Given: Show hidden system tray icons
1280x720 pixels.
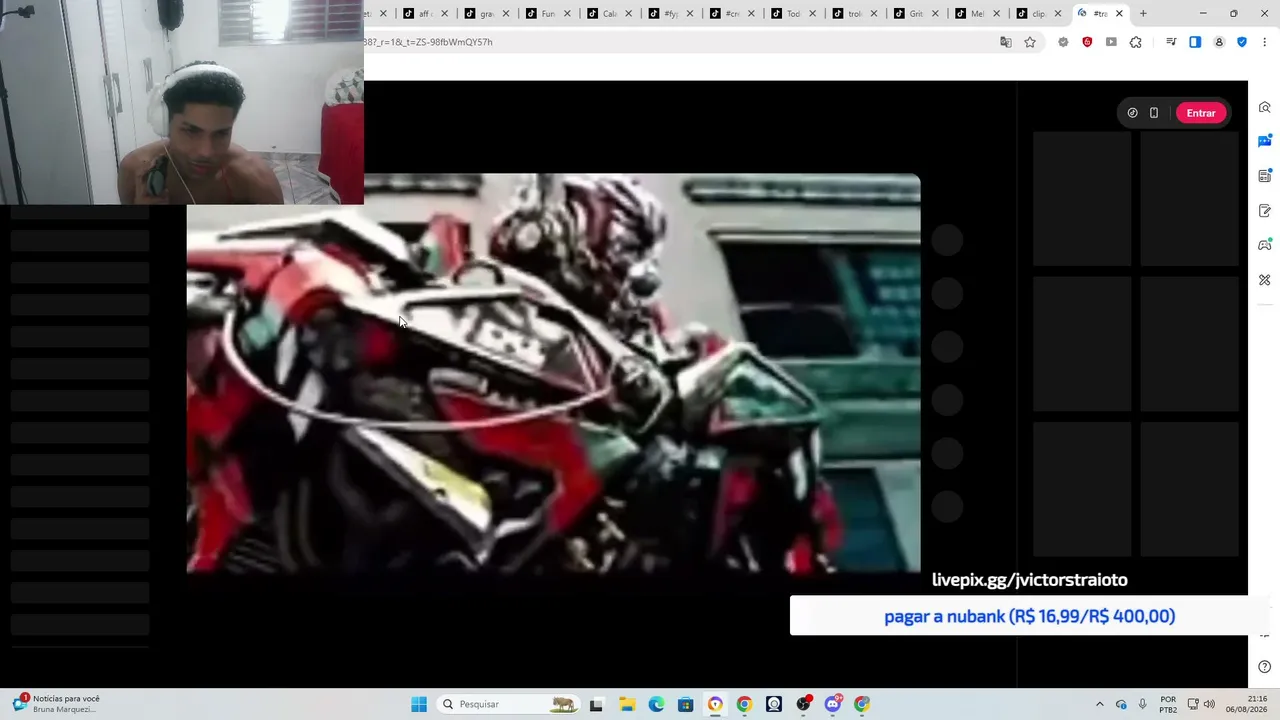Looking at the screenshot, I should [x=1100, y=704].
